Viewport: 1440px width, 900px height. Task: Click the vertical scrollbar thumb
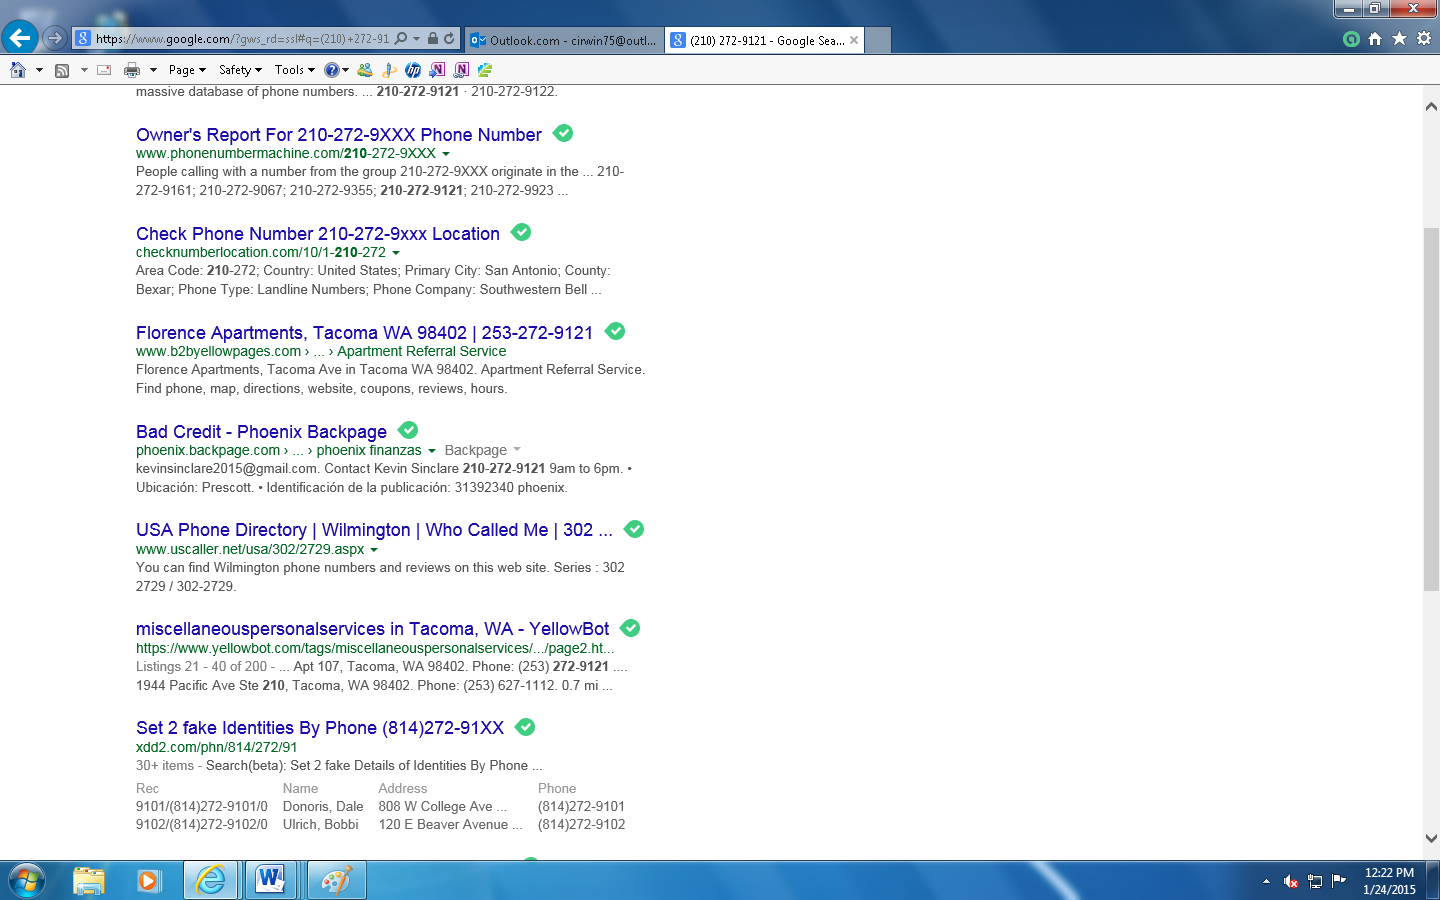tap(1431, 408)
